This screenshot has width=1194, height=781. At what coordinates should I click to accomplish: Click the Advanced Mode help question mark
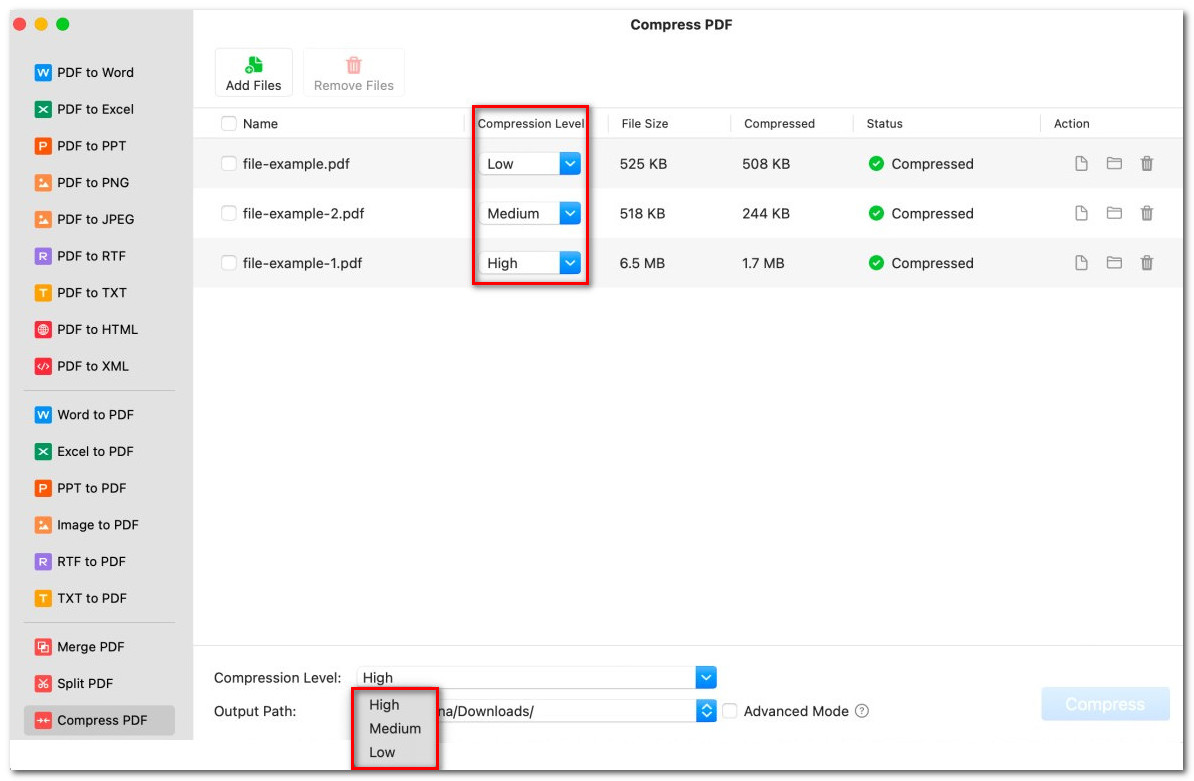pyautogui.click(x=862, y=711)
